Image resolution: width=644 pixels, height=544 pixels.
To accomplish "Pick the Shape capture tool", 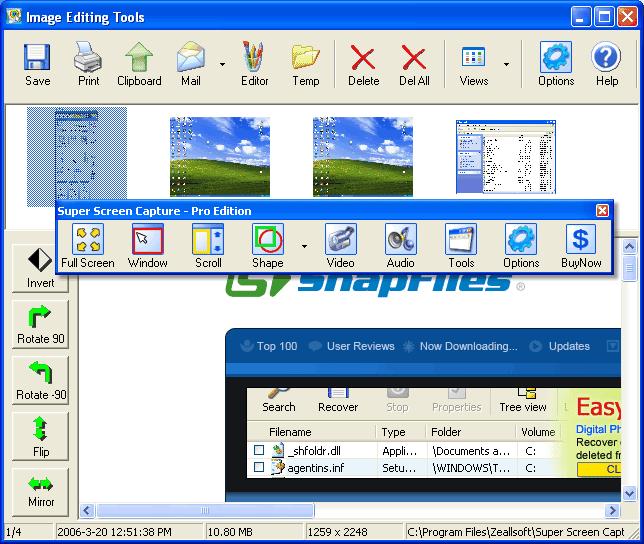I will point(268,239).
